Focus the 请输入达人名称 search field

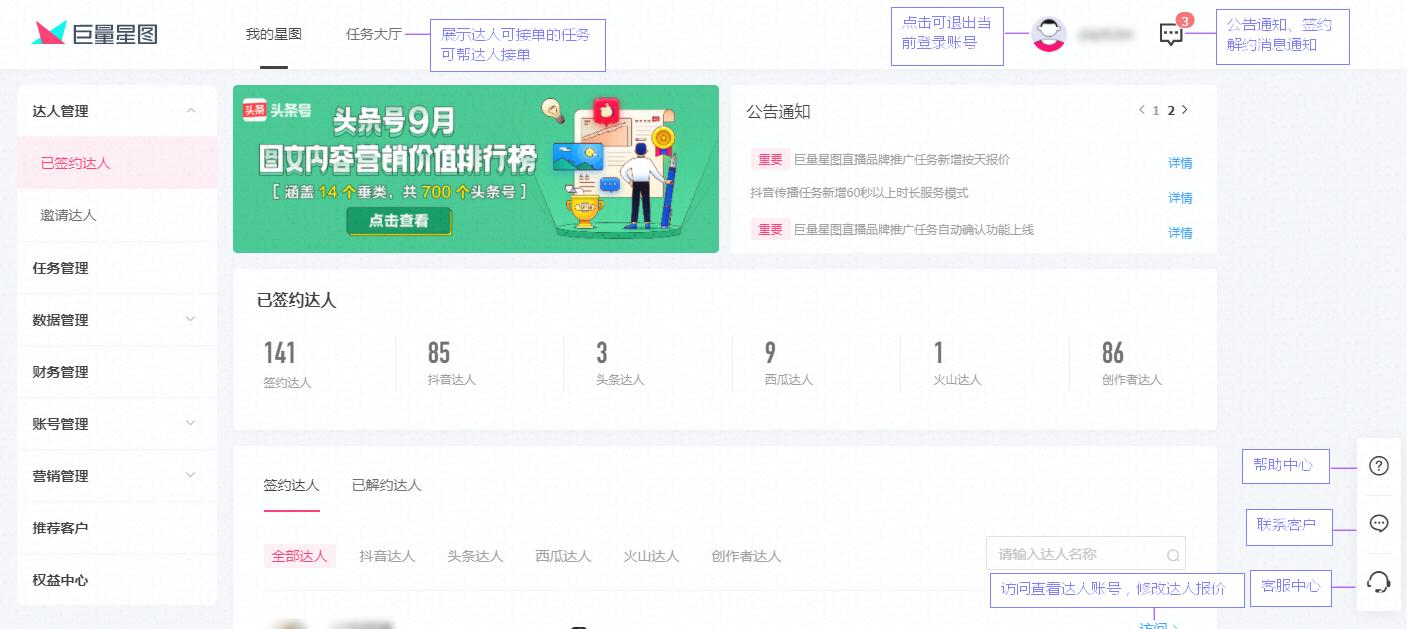click(x=1086, y=554)
